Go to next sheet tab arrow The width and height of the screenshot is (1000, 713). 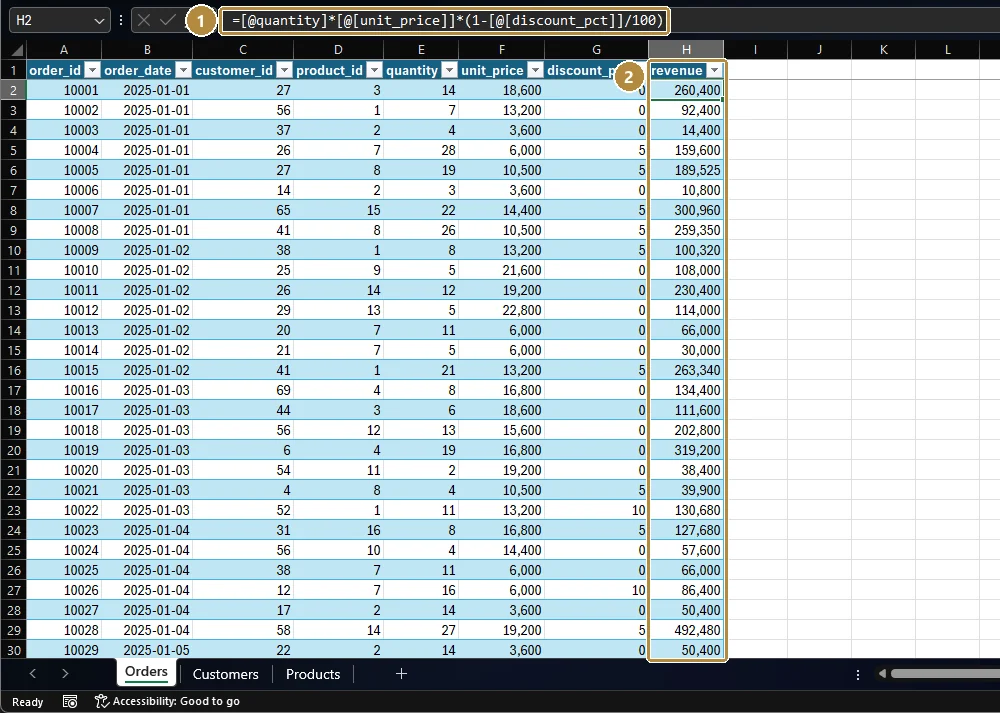click(x=65, y=673)
